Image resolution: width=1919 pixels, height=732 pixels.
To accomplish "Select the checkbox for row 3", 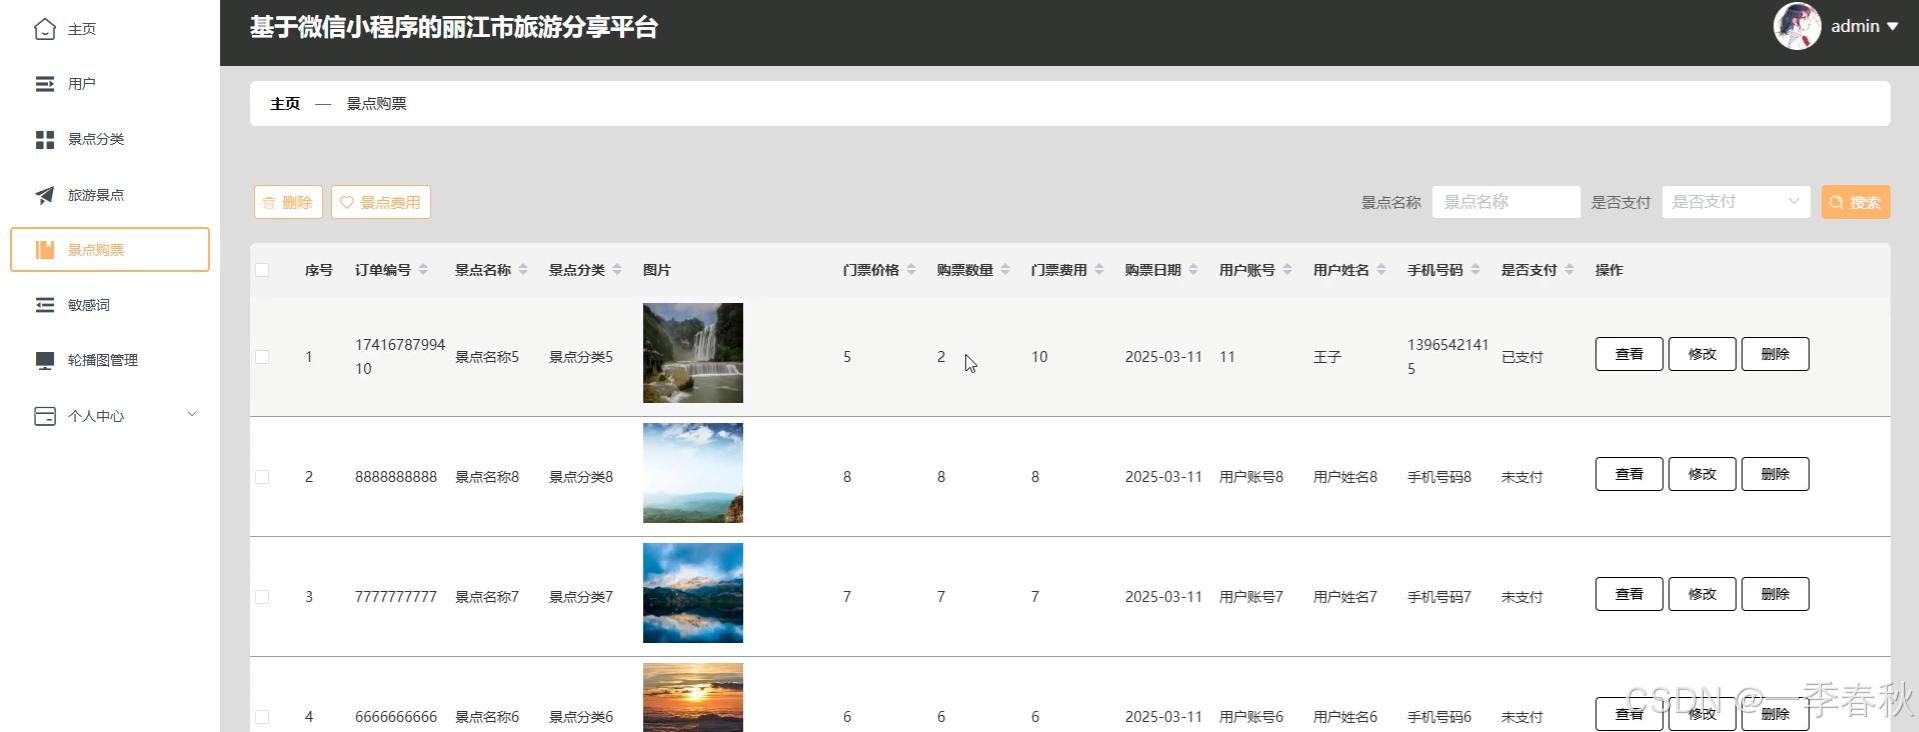I will [x=262, y=597].
